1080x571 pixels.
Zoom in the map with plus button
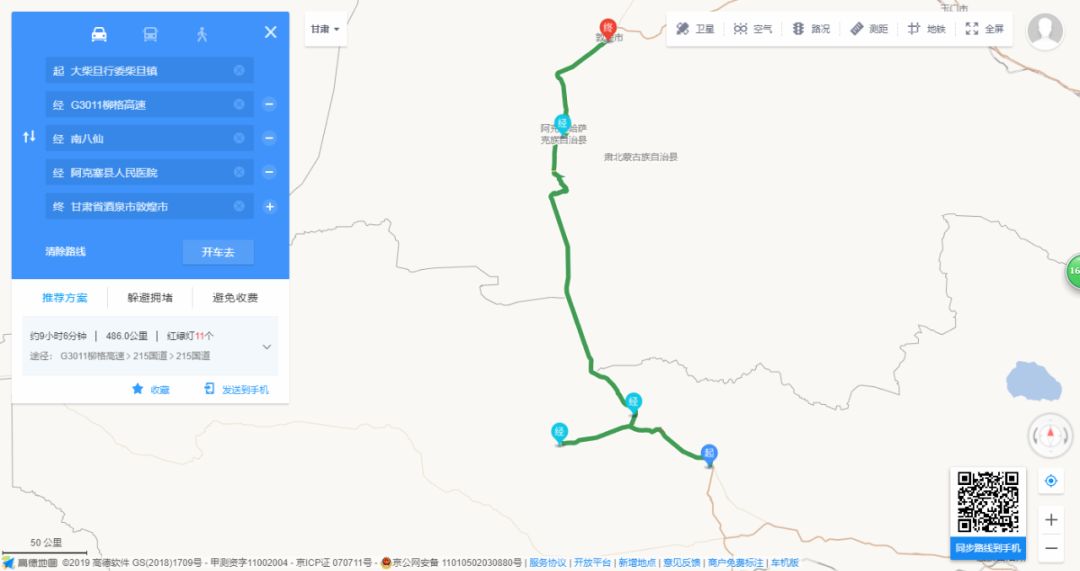[1050, 520]
